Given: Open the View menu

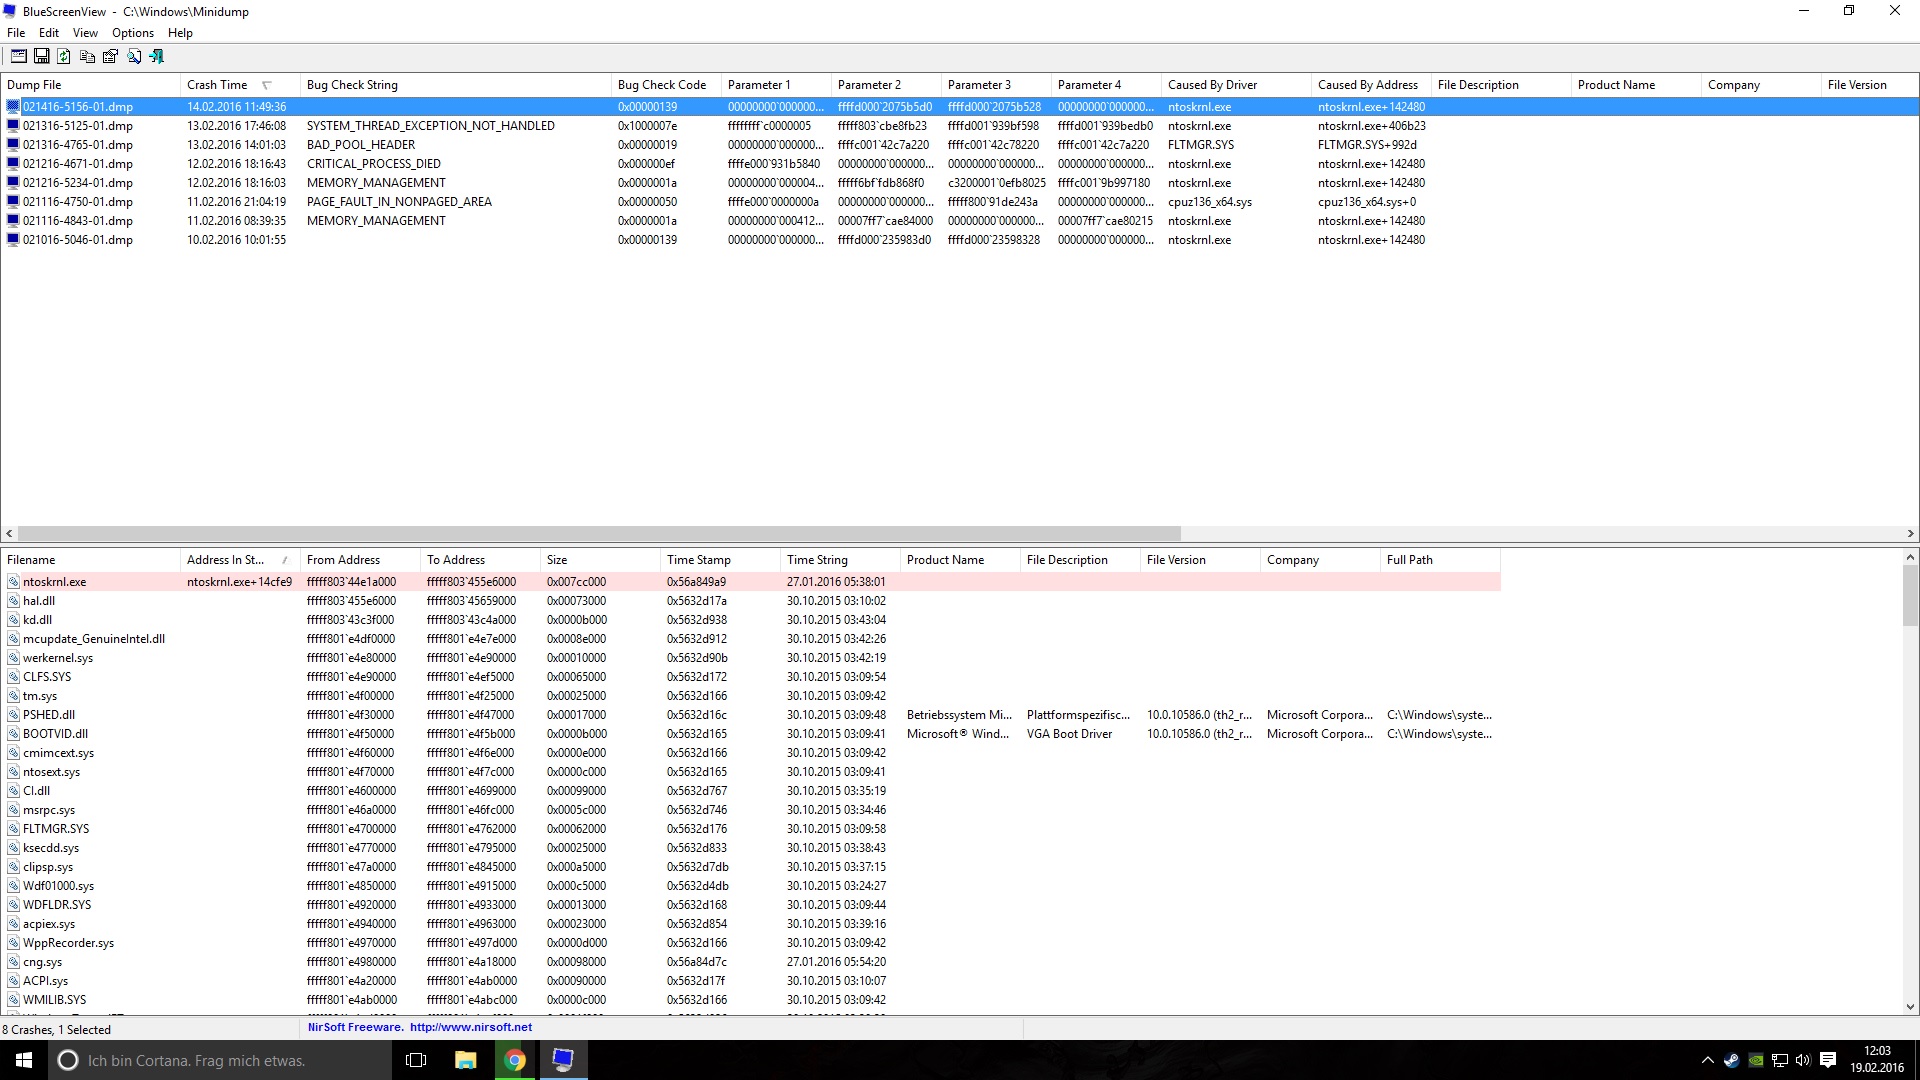Looking at the screenshot, I should [x=85, y=33].
